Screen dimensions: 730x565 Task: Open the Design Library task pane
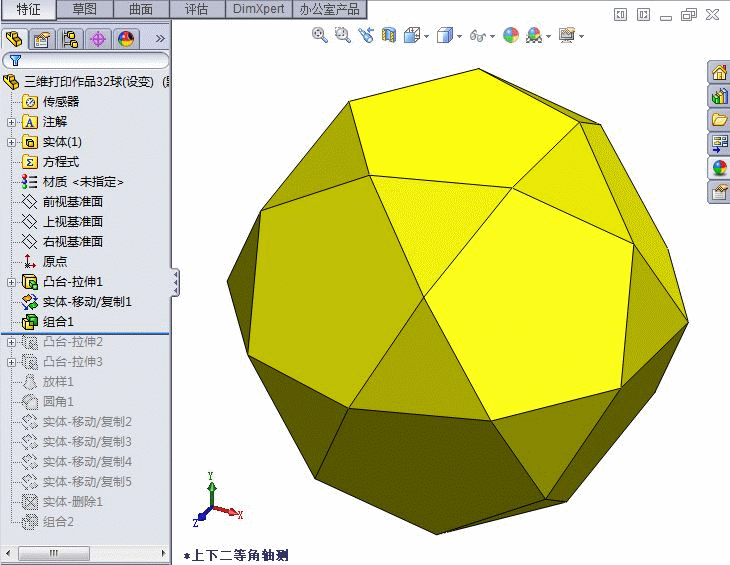point(719,96)
